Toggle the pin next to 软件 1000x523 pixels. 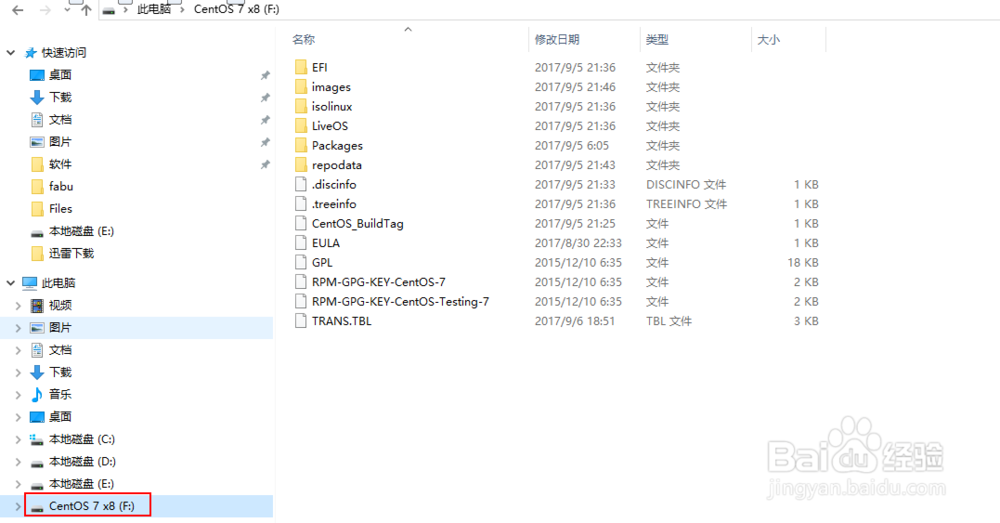pyautogui.click(x=265, y=165)
